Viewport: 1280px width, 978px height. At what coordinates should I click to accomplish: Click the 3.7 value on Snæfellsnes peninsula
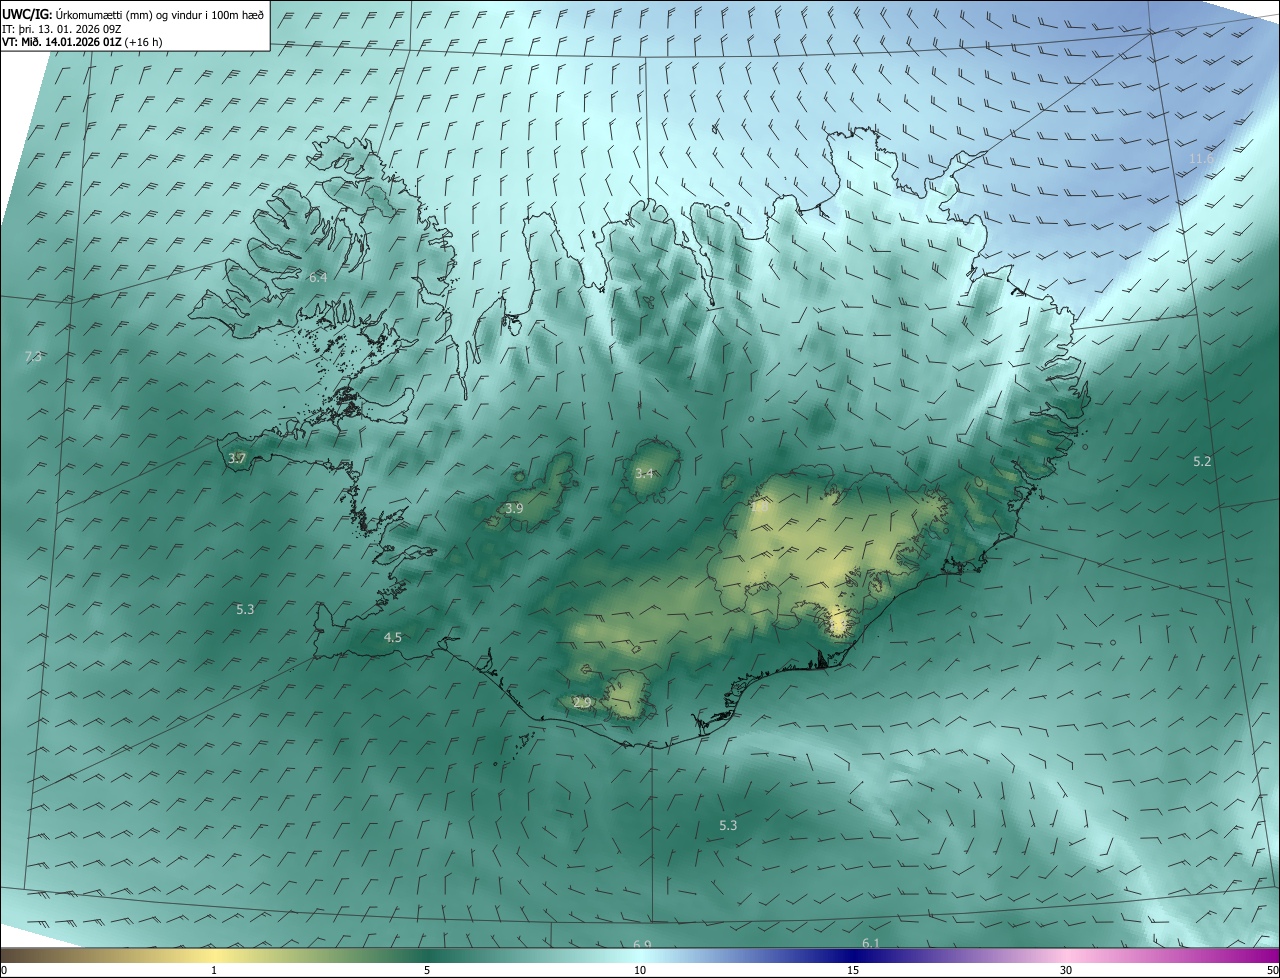pyautogui.click(x=237, y=458)
